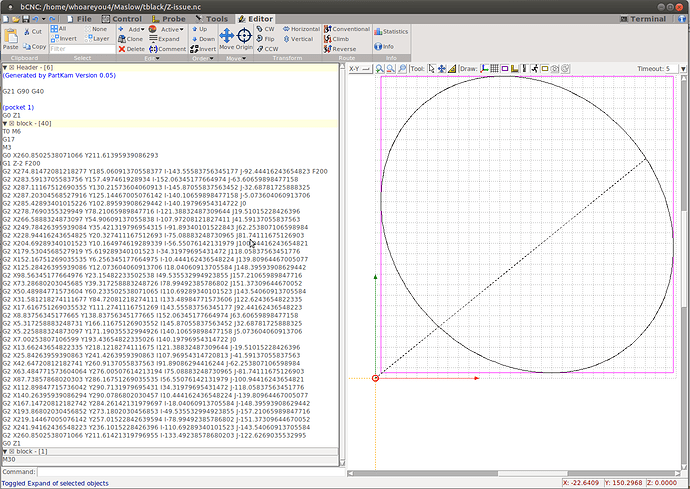Delete the selected block
Screen dimensions: 690x489
[131, 49]
